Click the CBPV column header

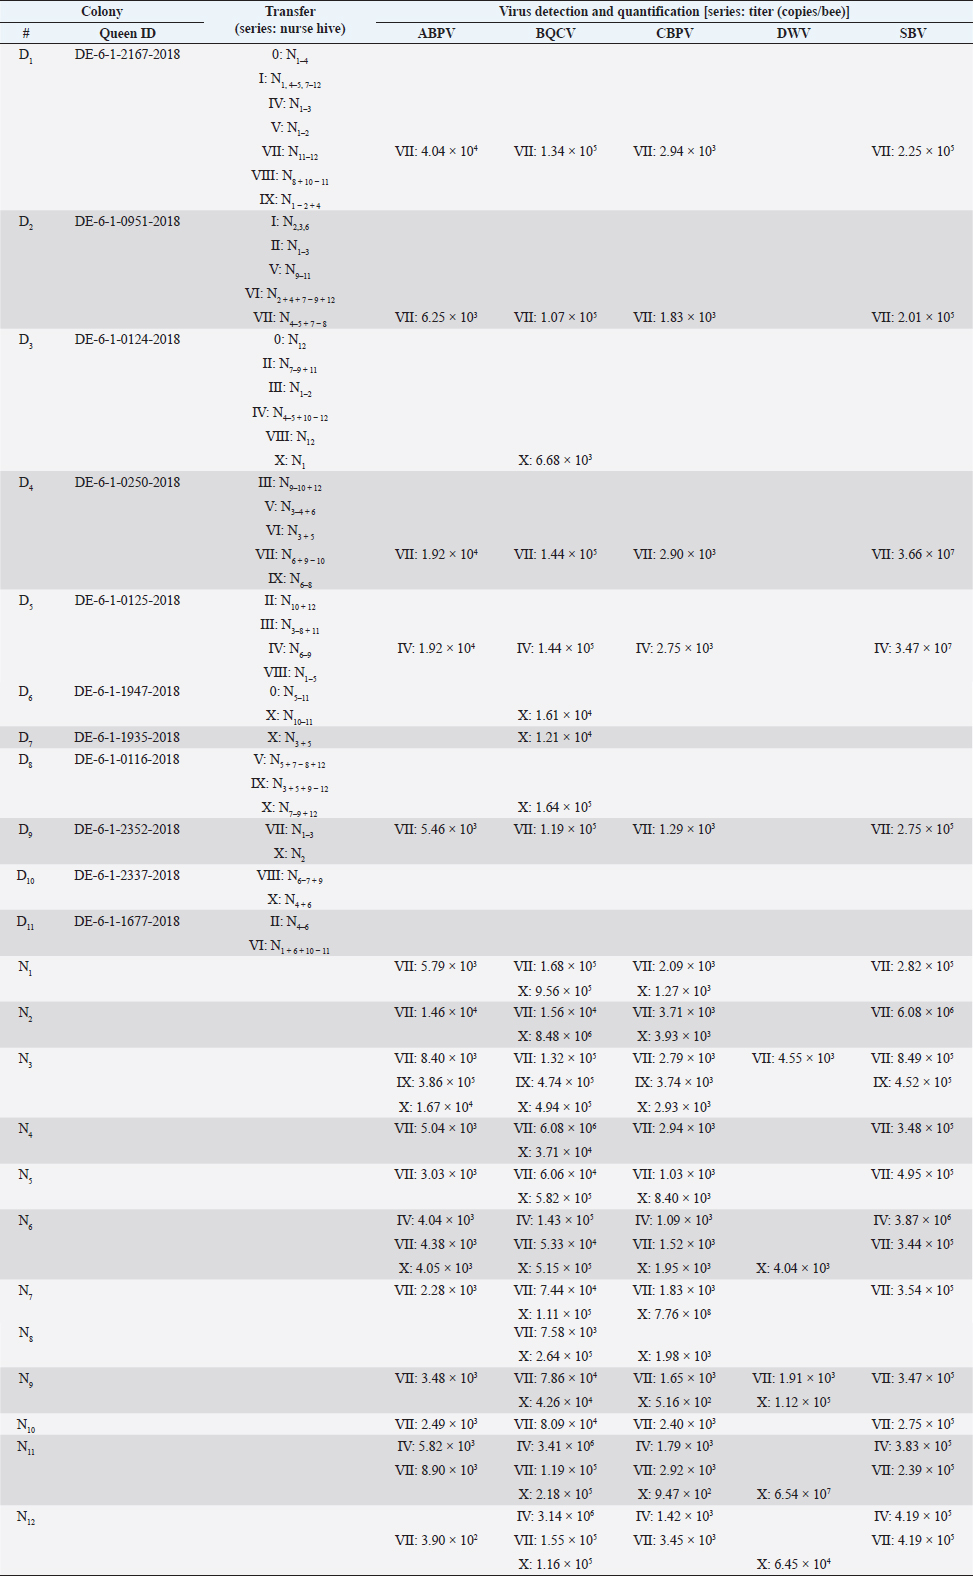pyautogui.click(x=674, y=33)
